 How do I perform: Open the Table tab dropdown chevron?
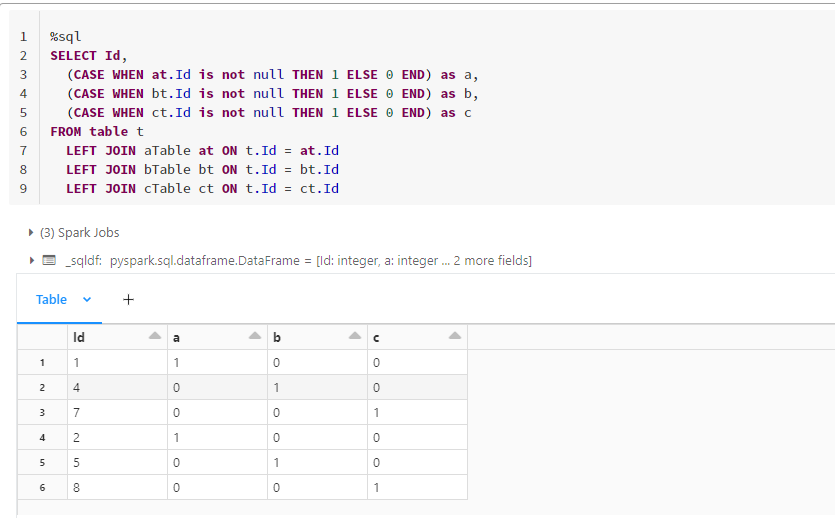[x=86, y=299]
